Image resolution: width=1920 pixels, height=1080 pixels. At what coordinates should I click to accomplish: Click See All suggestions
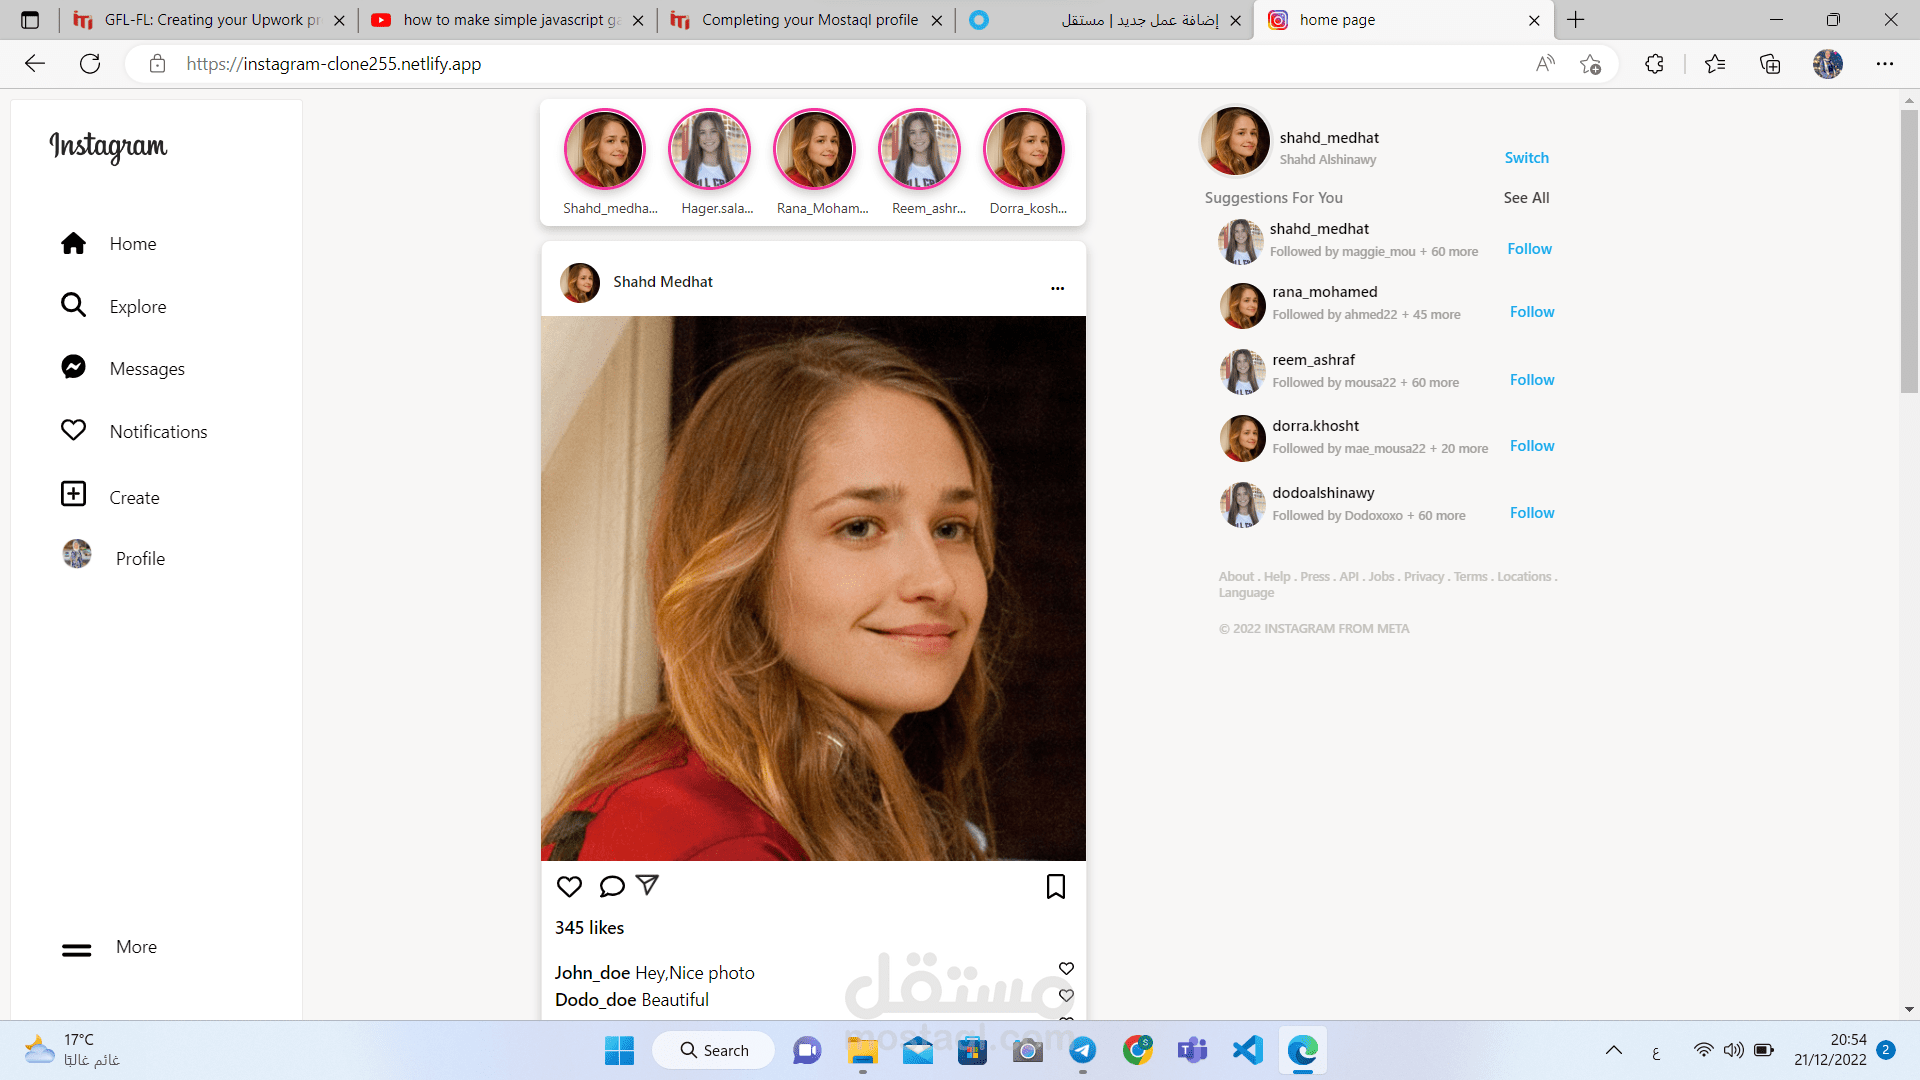point(1526,198)
